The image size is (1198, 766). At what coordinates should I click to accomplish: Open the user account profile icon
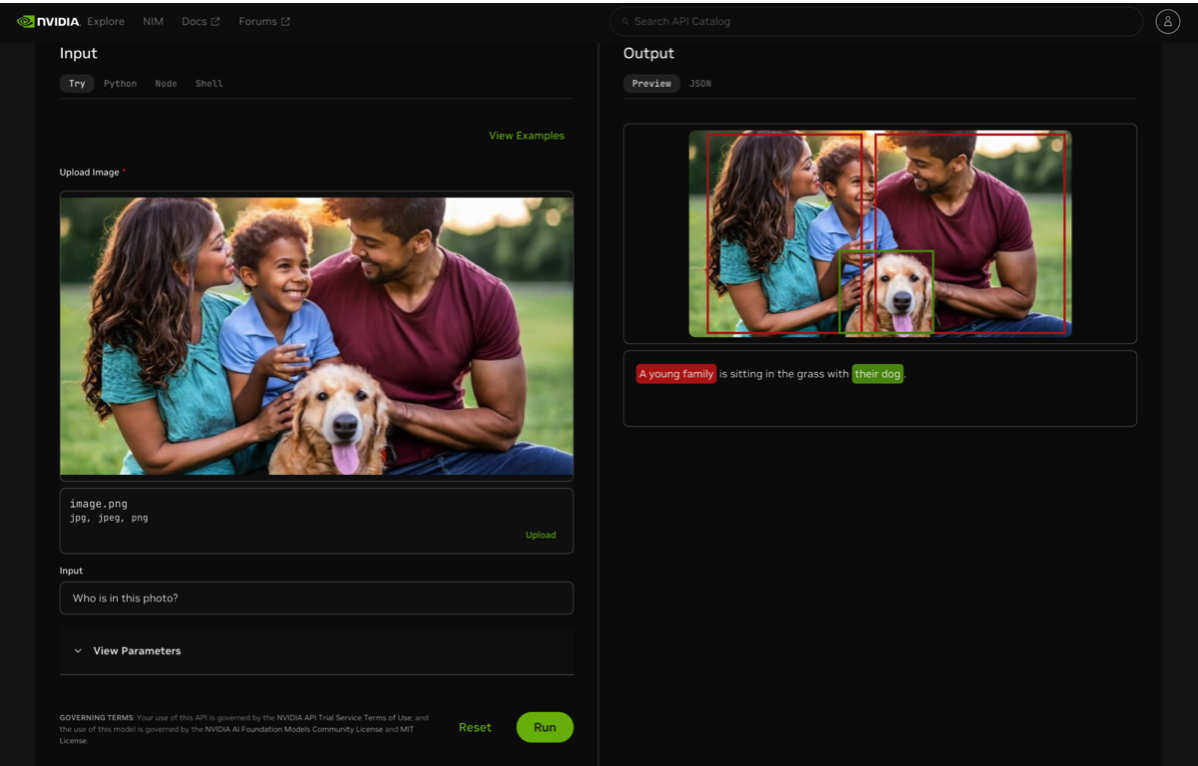click(1167, 21)
